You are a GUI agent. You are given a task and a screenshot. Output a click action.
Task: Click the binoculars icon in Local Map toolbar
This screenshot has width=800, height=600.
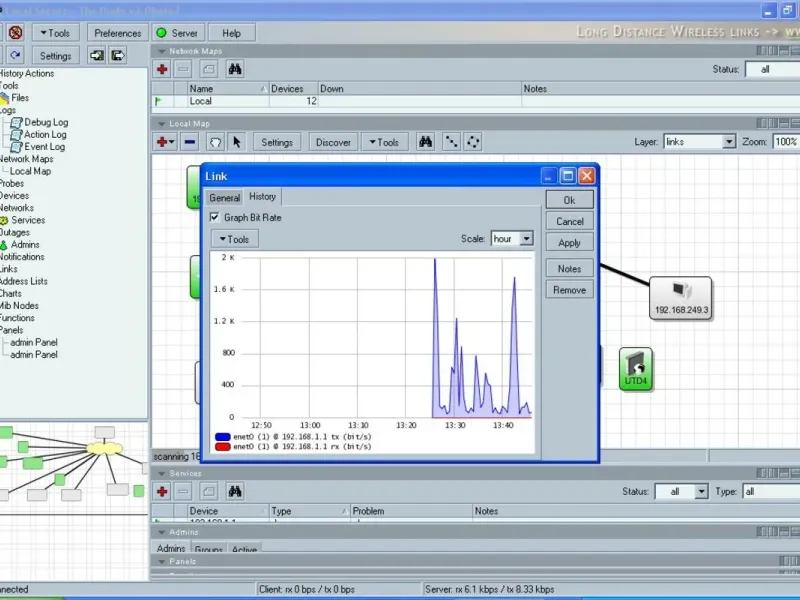425,142
